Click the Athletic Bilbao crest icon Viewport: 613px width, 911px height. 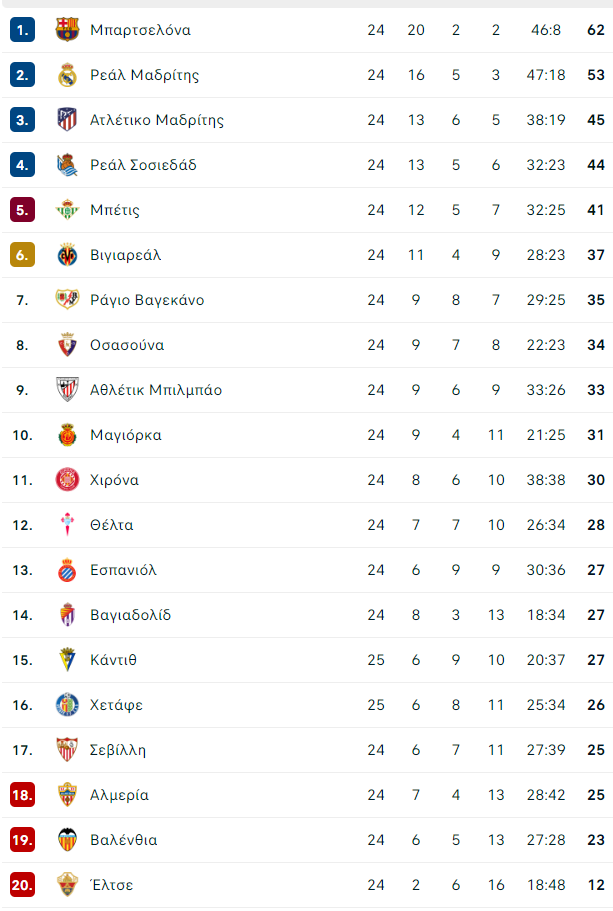click(x=67, y=390)
